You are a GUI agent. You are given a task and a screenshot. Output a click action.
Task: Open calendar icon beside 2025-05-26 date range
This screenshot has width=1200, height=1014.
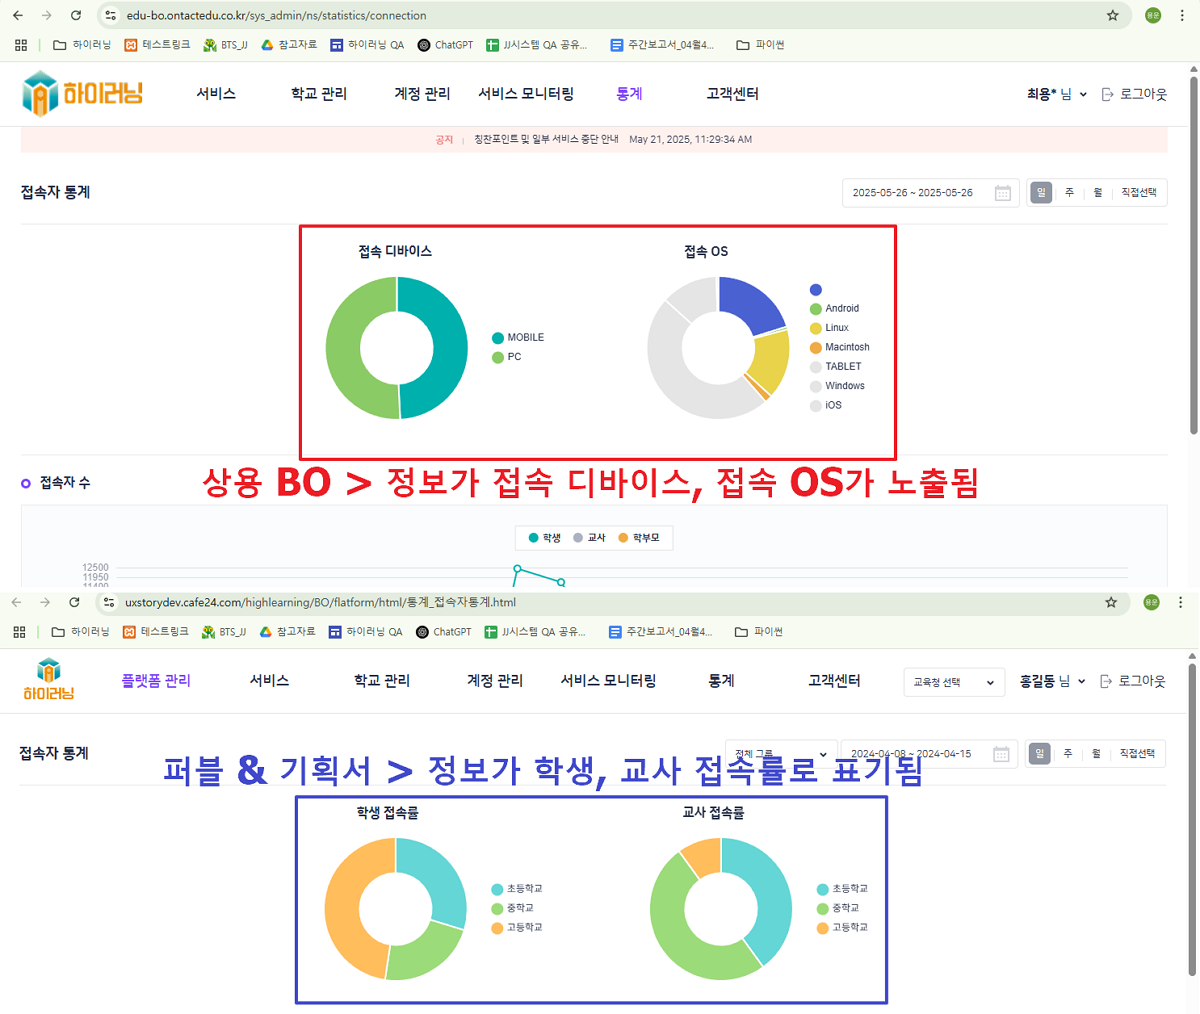pos(1003,193)
